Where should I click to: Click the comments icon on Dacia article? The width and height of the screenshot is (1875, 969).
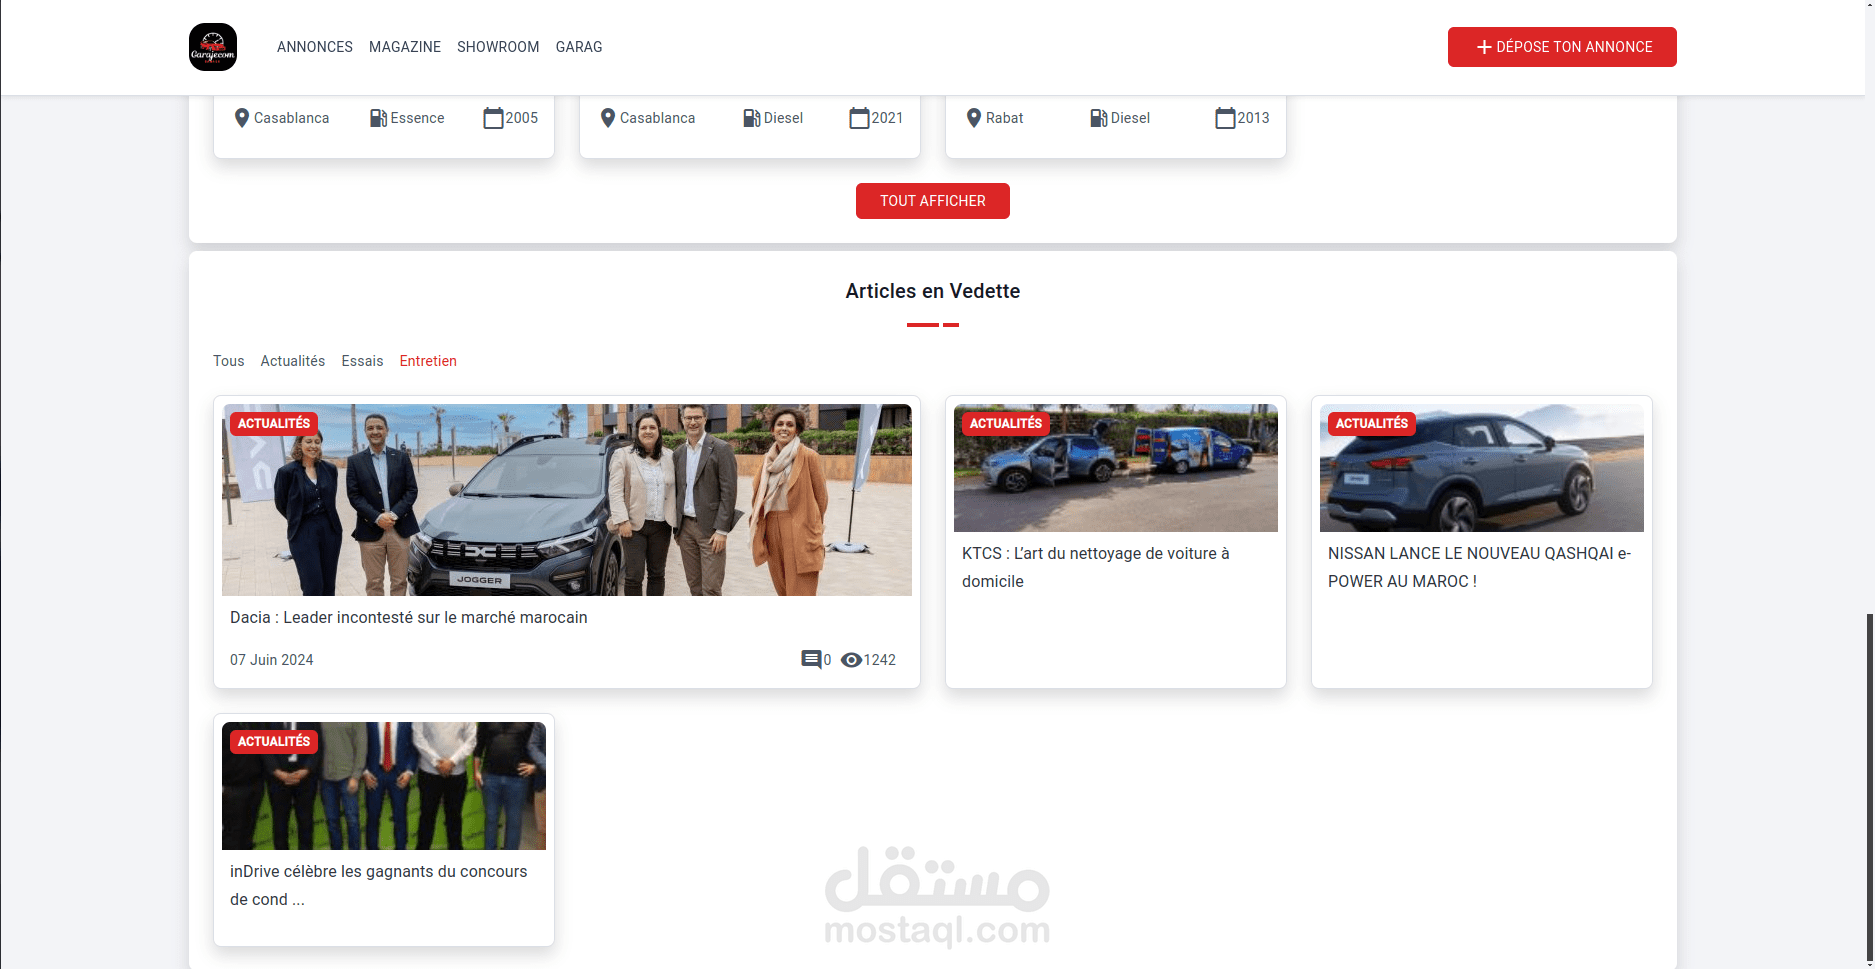click(x=811, y=660)
